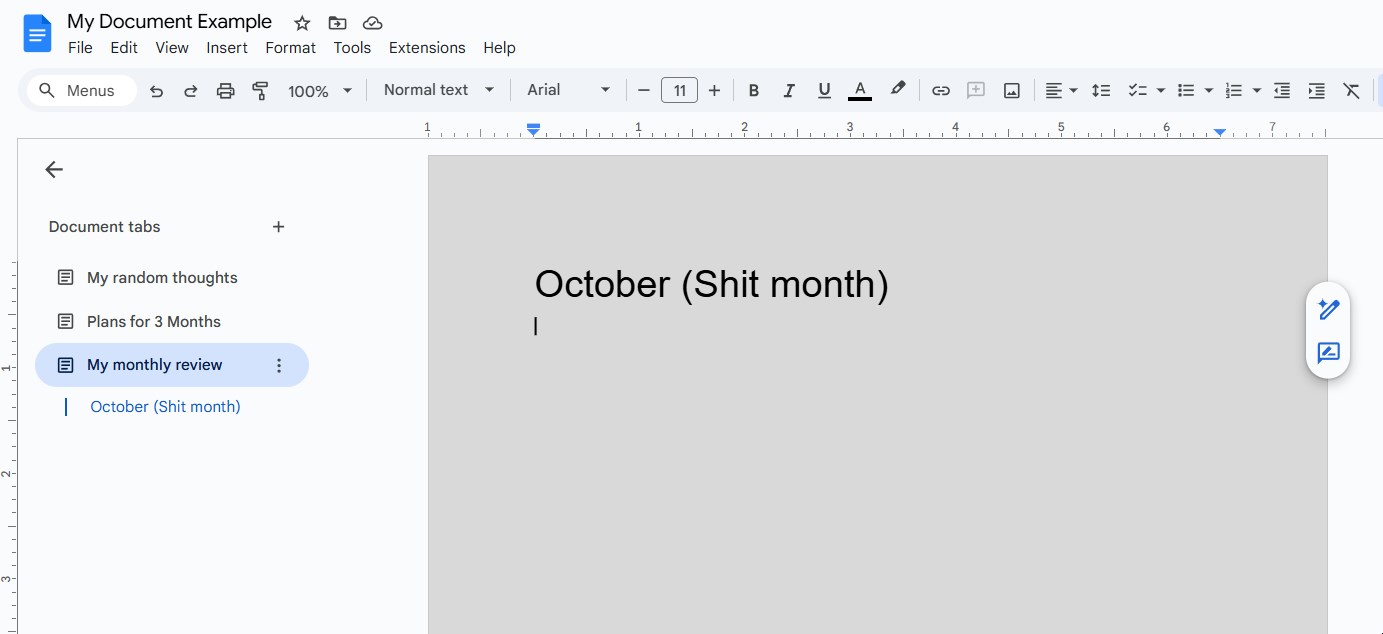This screenshot has width=1383, height=634.
Task: Open the text color picker
Action: (x=859, y=91)
